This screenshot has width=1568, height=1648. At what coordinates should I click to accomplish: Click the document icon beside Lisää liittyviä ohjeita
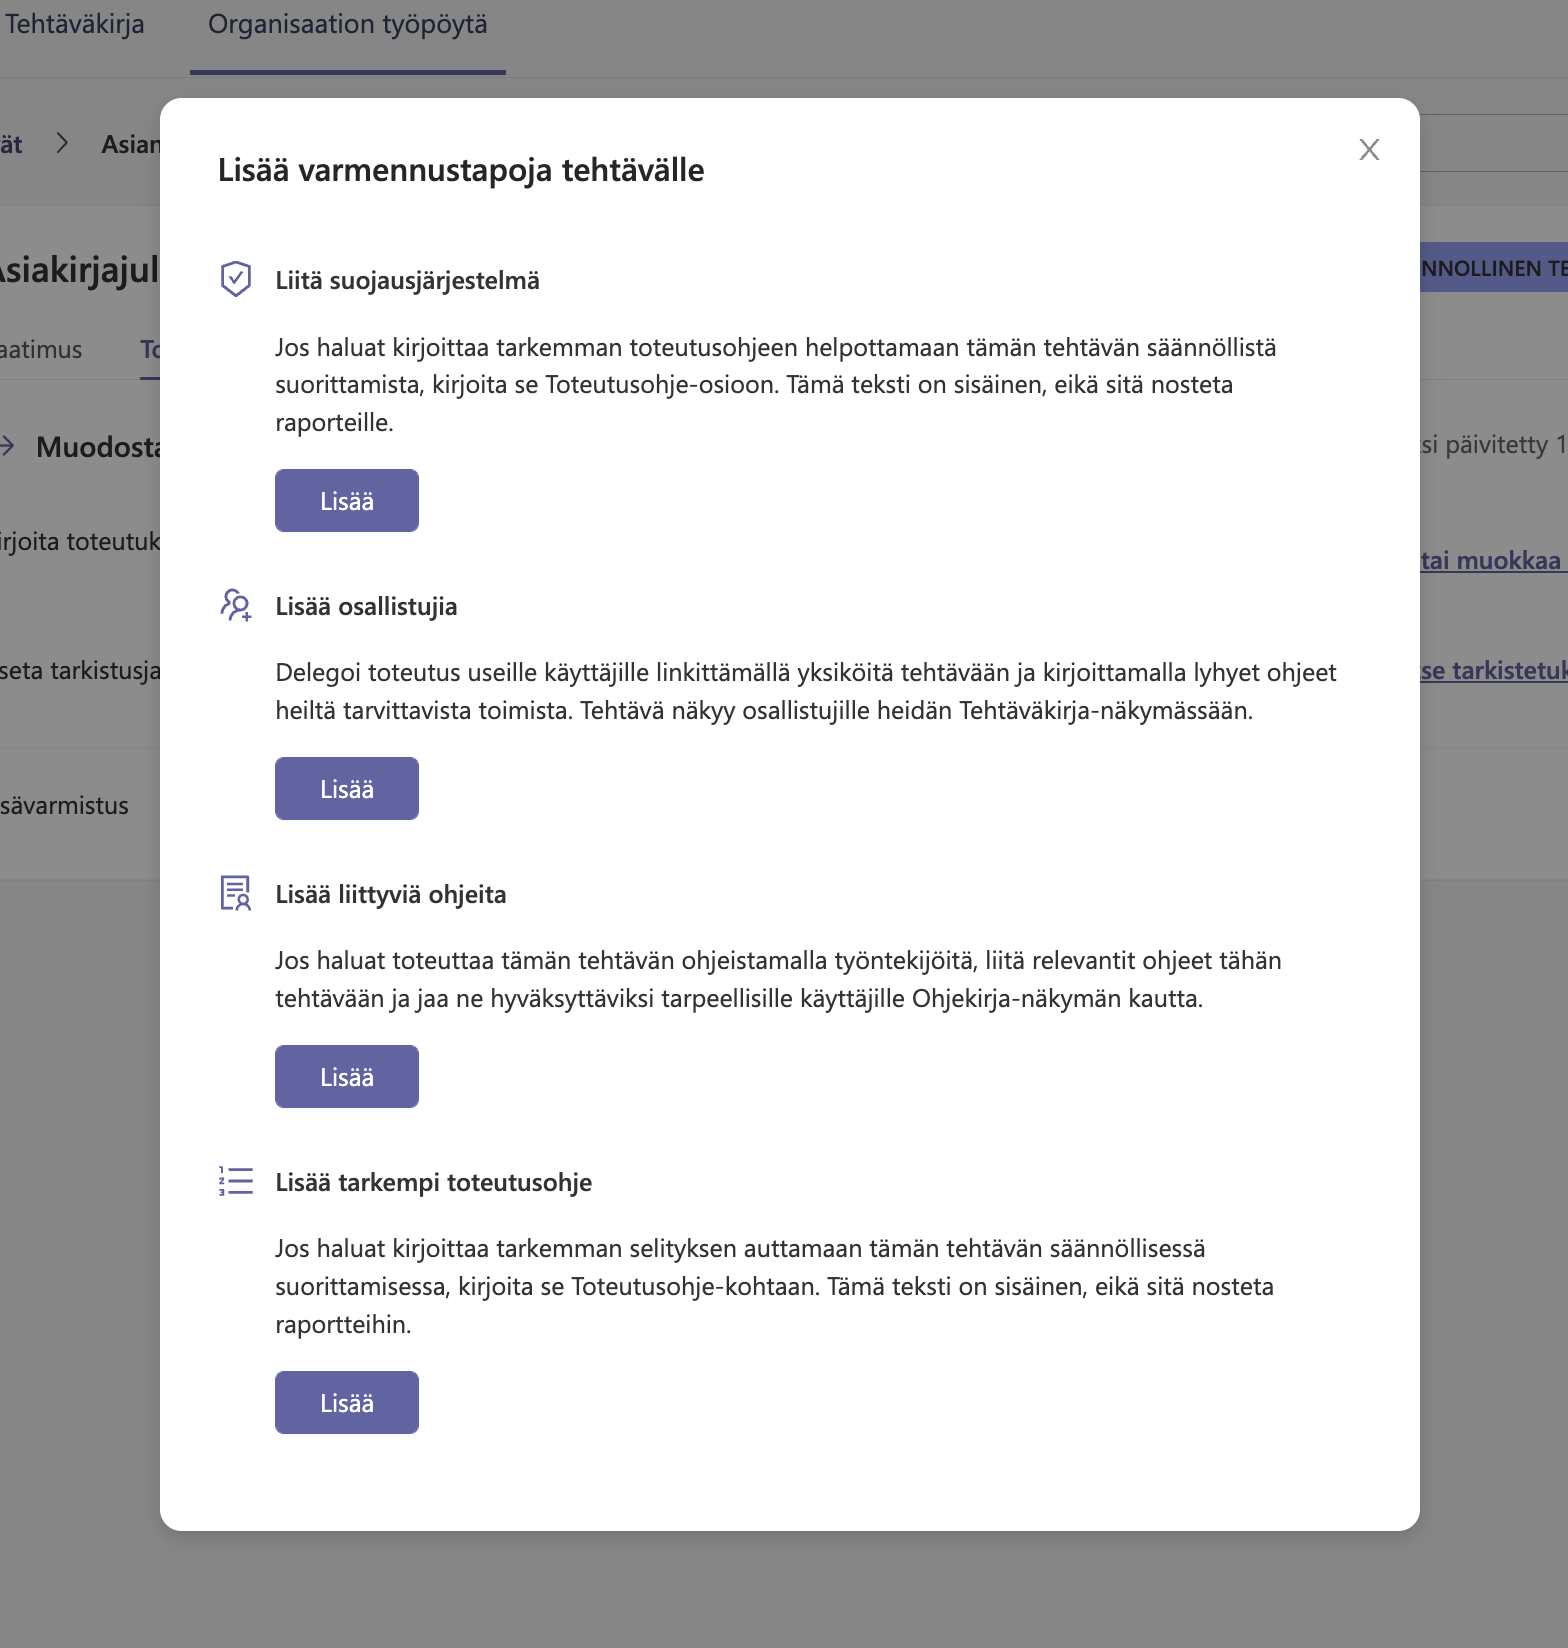pyautogui.click(x=236, y=893)
